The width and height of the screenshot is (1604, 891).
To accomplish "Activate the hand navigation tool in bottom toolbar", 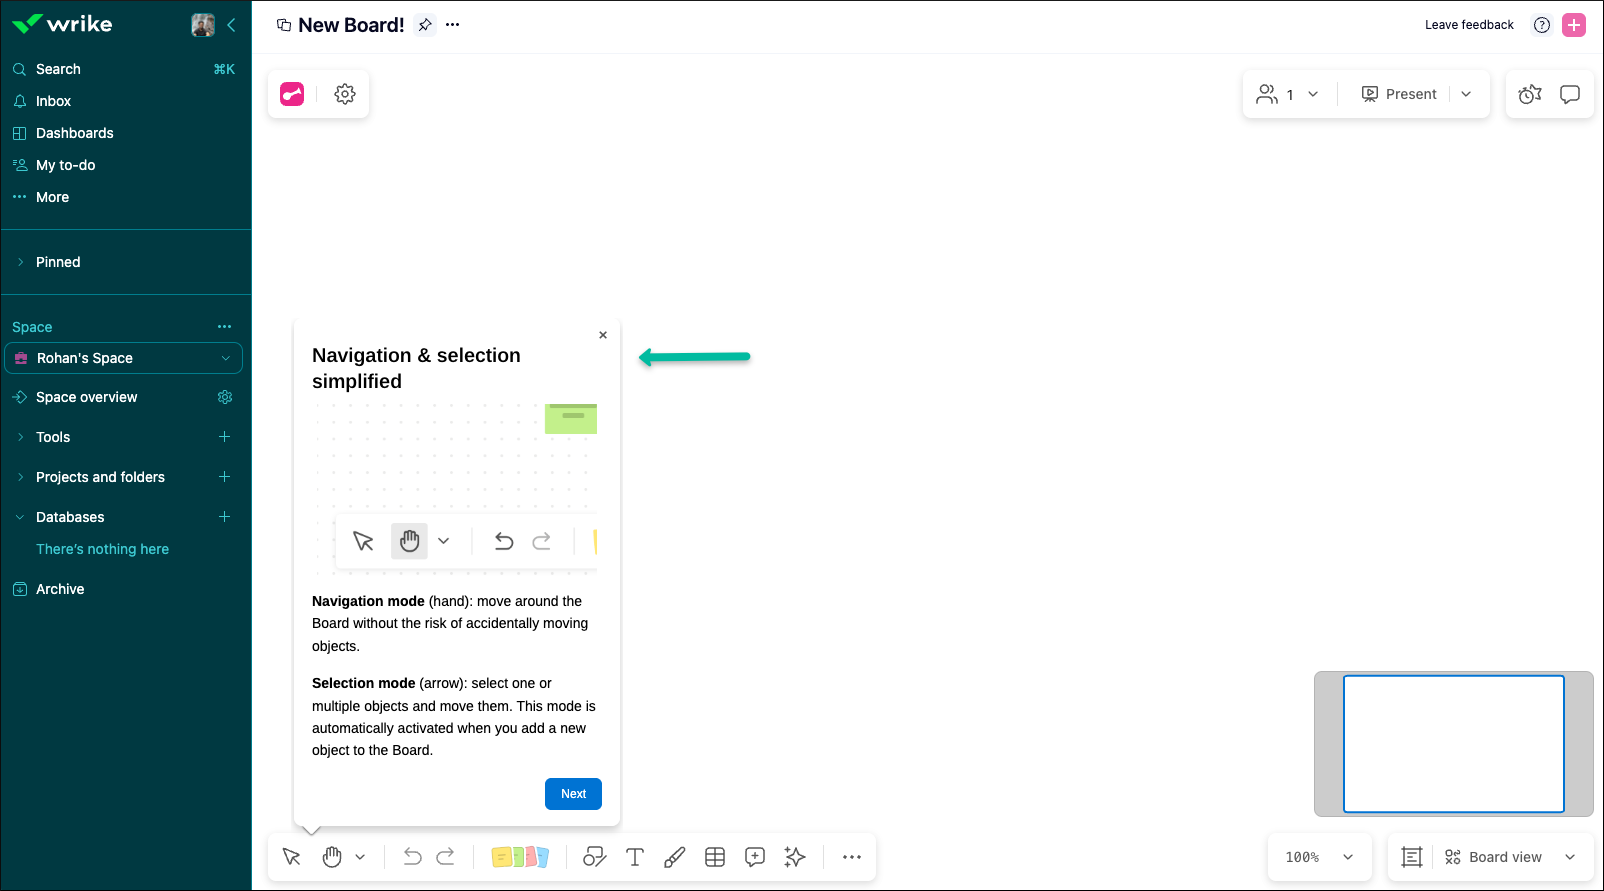I will pos(332,857).
